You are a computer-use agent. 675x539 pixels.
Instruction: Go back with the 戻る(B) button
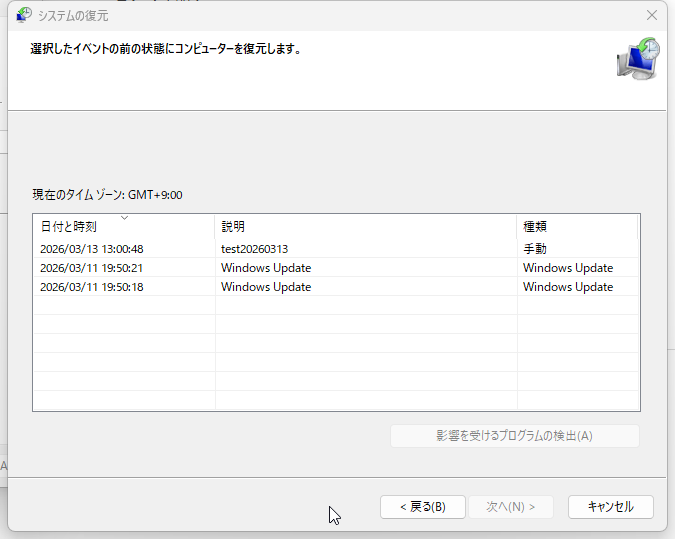pyautogui.click(x=423, y=507)
